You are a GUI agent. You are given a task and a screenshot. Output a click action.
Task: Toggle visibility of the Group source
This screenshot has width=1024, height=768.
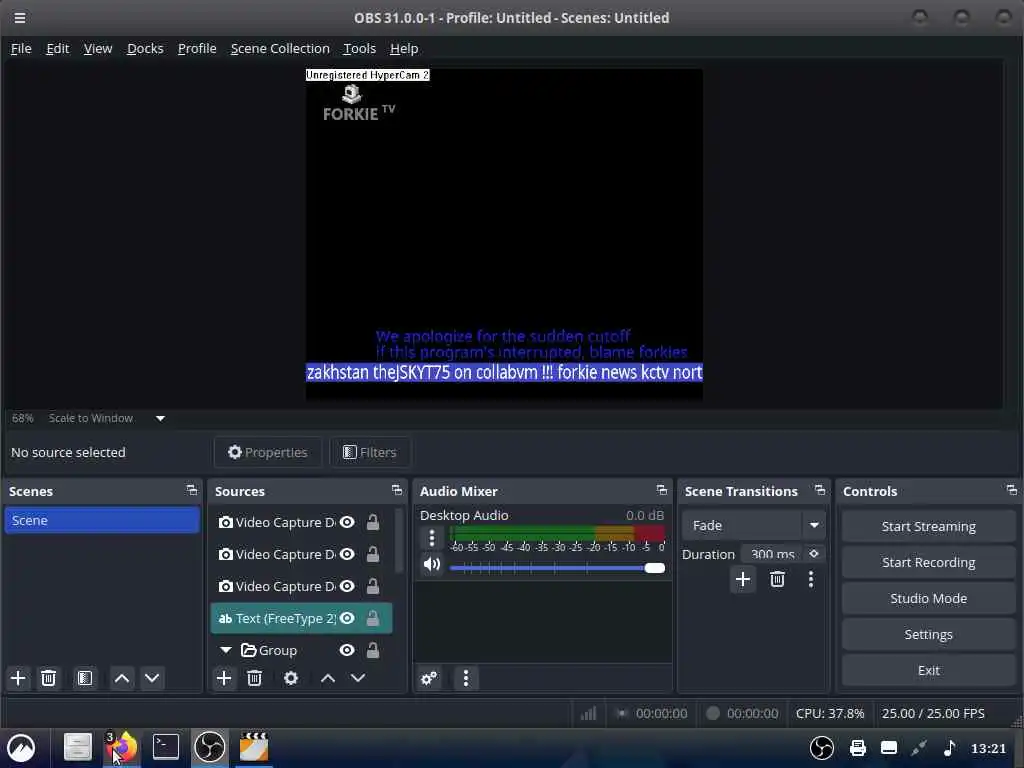coord(347,650)
